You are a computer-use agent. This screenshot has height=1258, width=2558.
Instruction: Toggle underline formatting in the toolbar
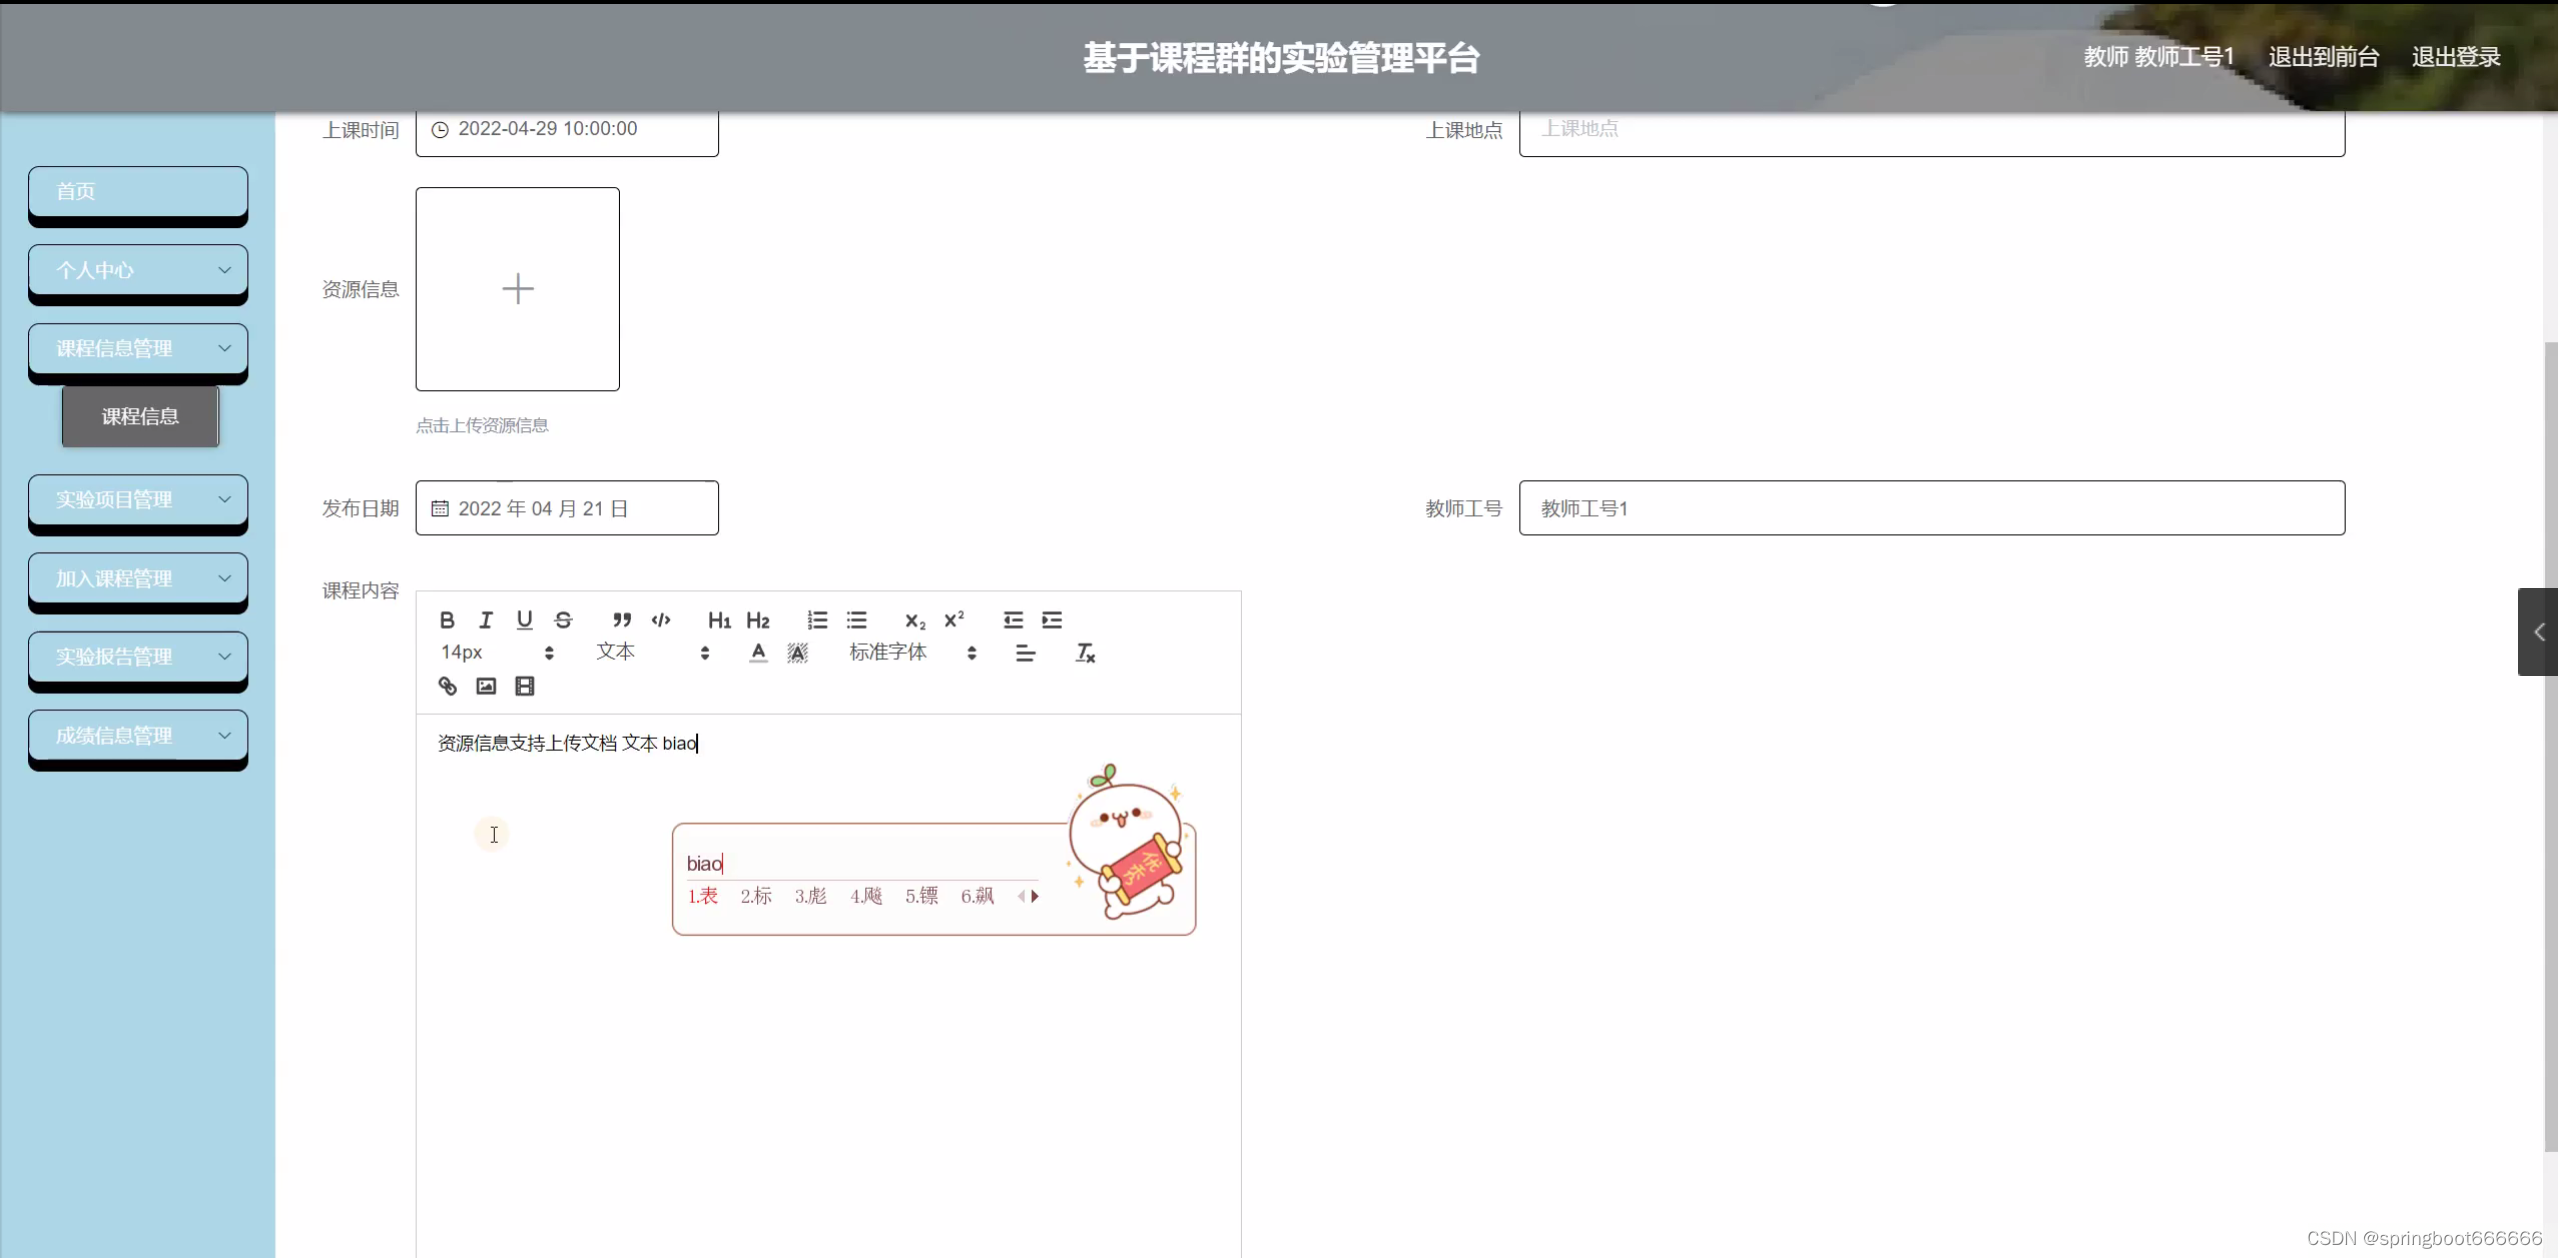pyautogui.click(x=524, y=620)
